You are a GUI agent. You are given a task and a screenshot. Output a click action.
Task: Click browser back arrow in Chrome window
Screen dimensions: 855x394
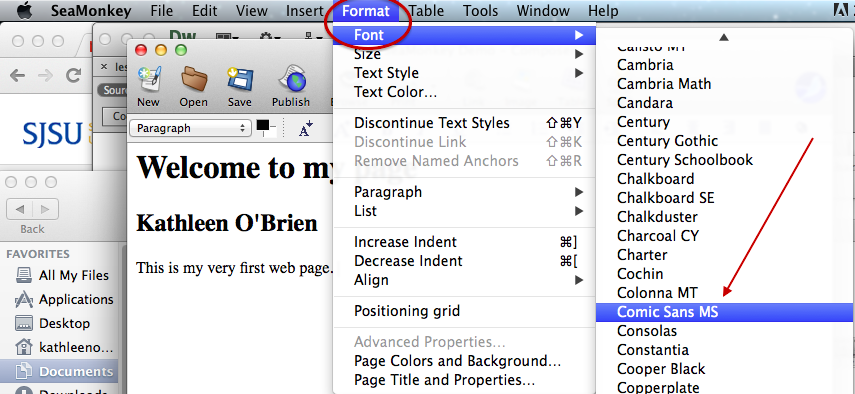pos(17,76)
